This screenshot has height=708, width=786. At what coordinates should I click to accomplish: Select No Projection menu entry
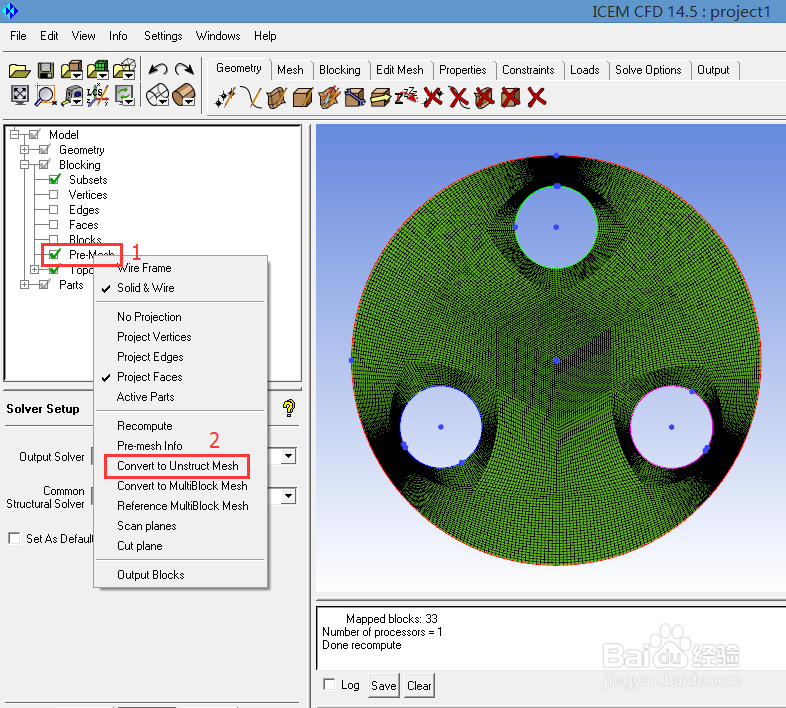[149, 317]
